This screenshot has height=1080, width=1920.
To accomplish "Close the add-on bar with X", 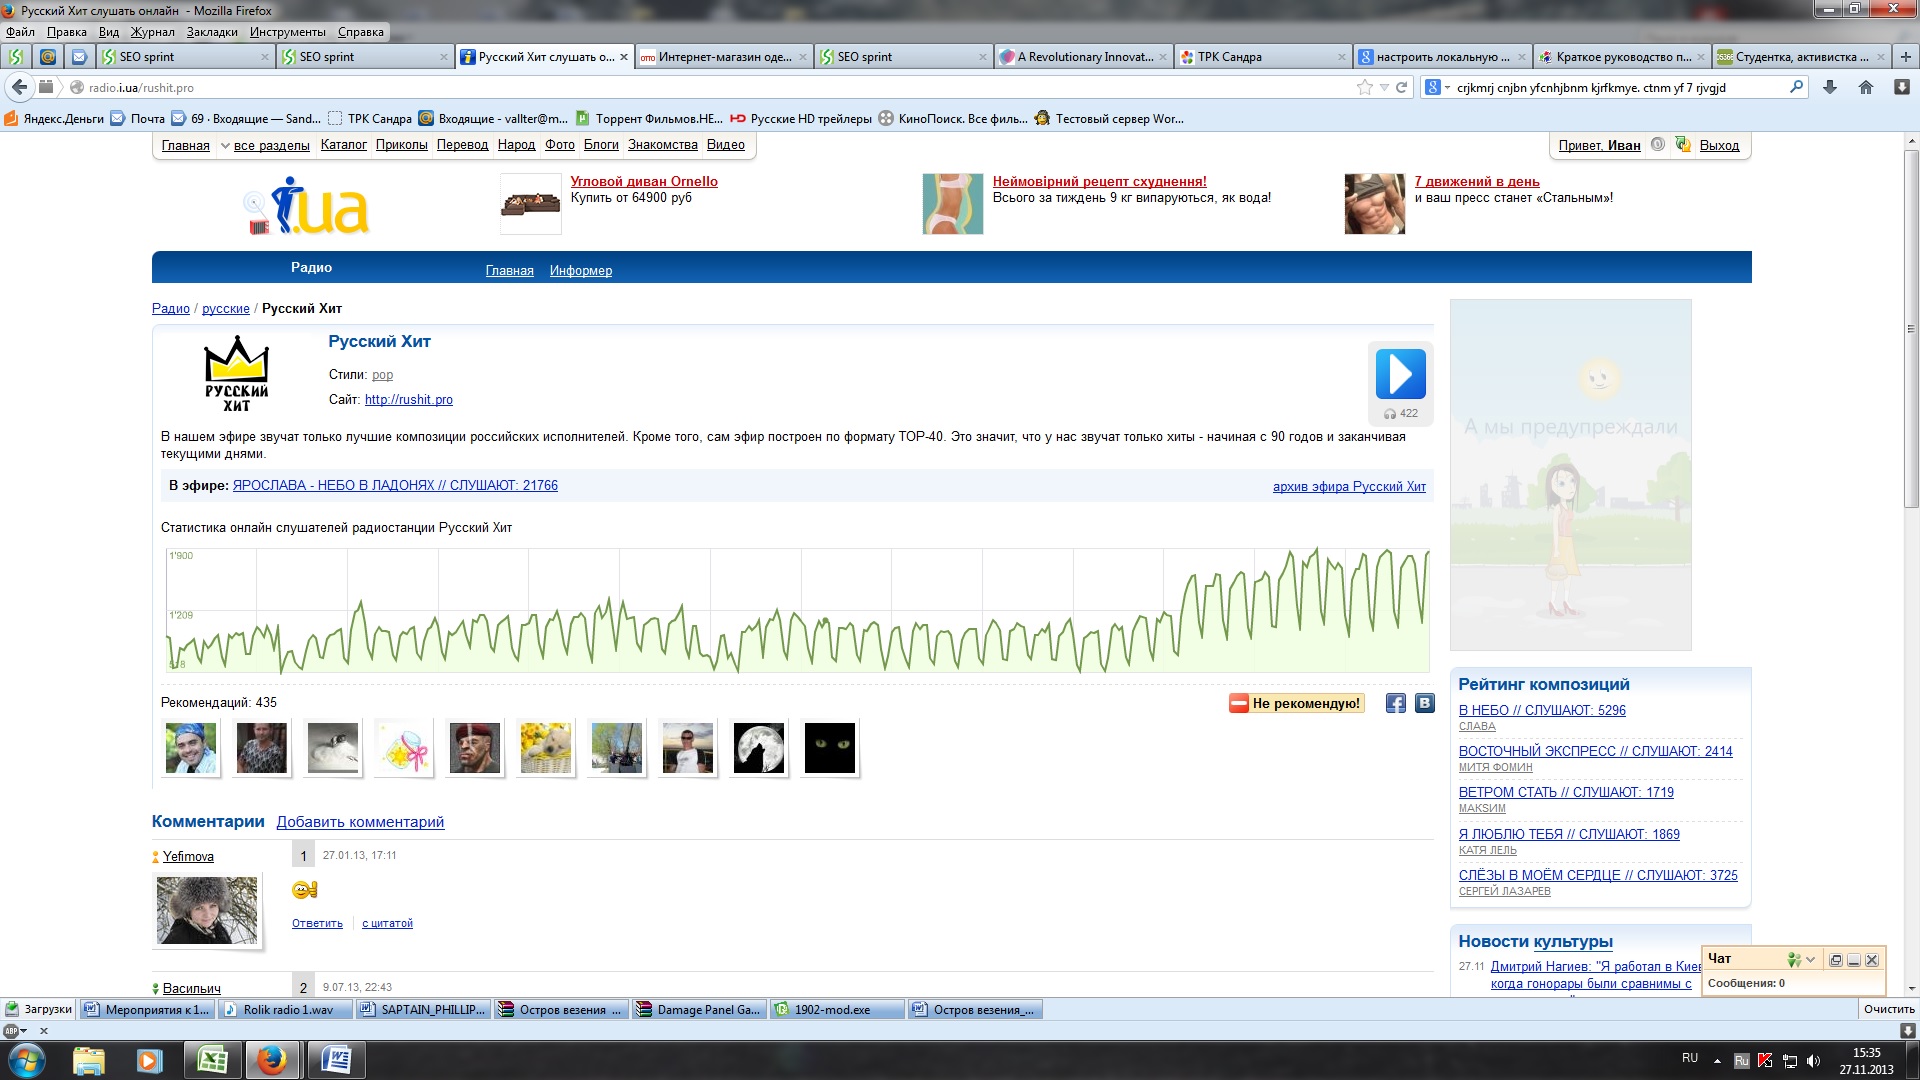I will point(43,1031).
